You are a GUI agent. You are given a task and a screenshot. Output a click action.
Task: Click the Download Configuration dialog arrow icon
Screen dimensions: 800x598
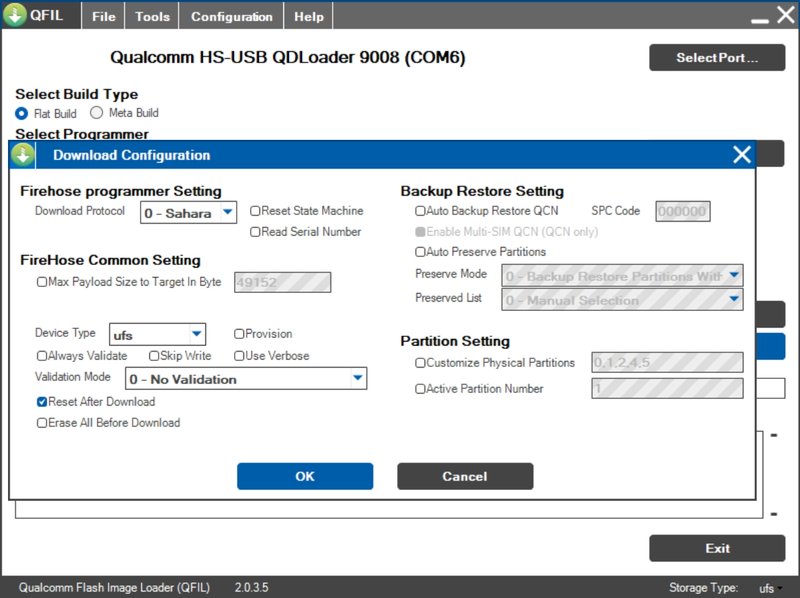coord(22,155)
